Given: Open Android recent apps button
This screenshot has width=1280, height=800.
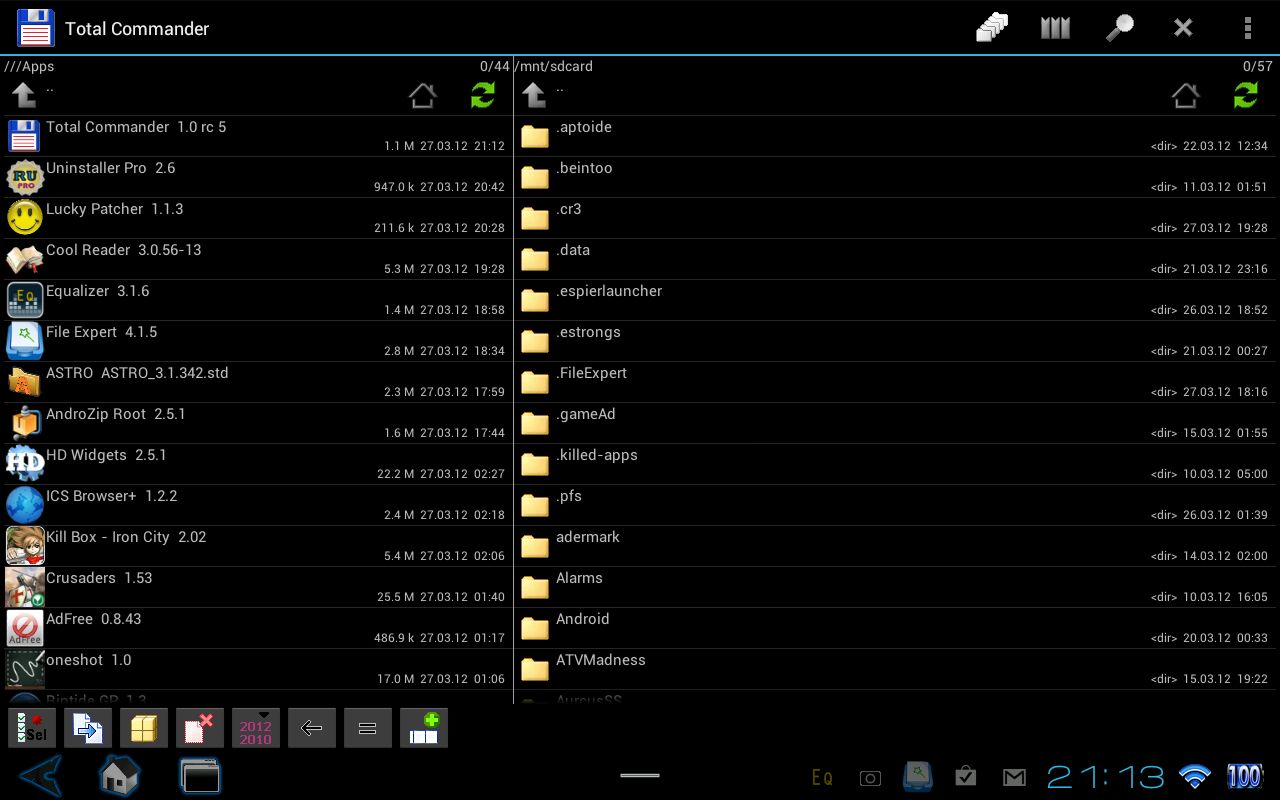Looking at the screenshot, I should (x=199, y=775).
